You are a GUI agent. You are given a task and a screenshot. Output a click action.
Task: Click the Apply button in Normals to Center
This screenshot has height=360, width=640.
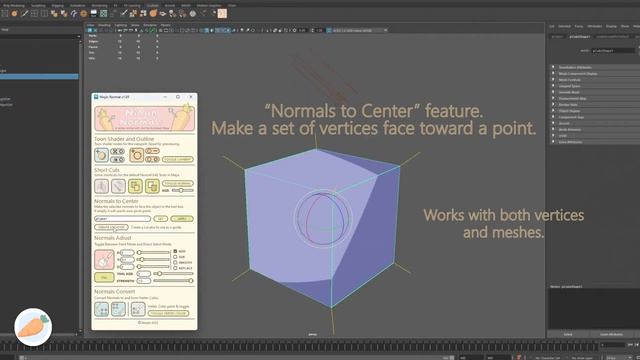tap(182, 219)
